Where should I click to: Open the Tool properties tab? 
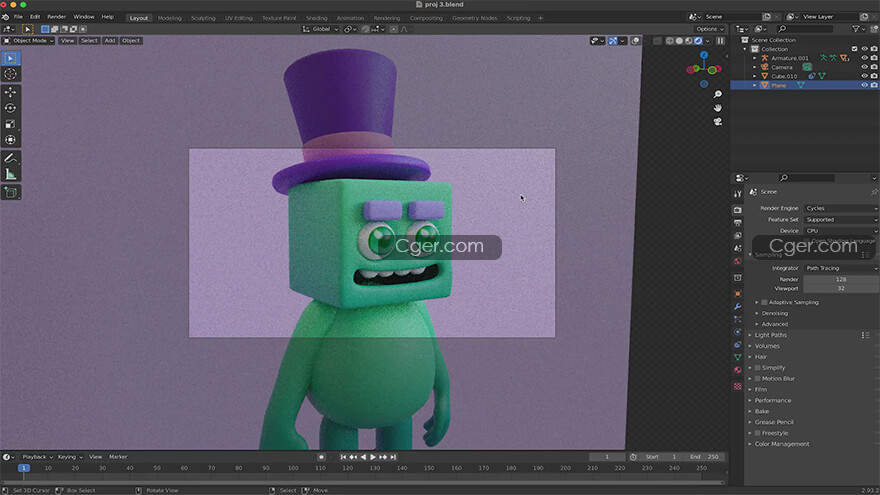(737, 194)
